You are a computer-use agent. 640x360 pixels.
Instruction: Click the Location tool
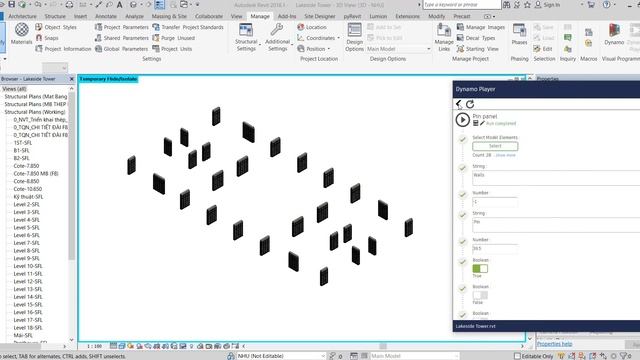click(x=312, y=27)
